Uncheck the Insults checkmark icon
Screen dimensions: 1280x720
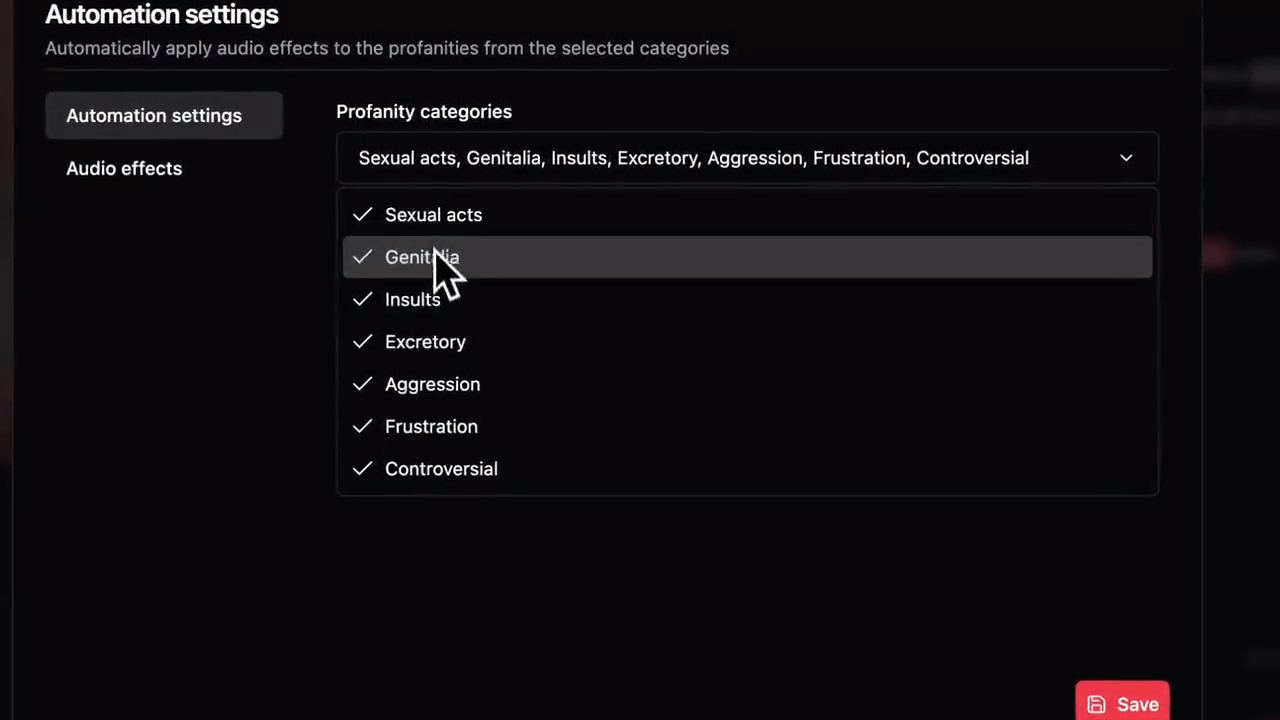coord(362,299)
